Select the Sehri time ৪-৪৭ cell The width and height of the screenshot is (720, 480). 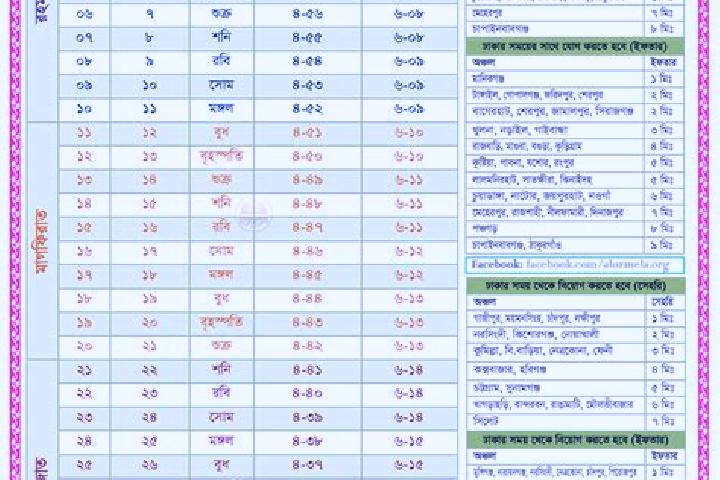tap(308, 228)
